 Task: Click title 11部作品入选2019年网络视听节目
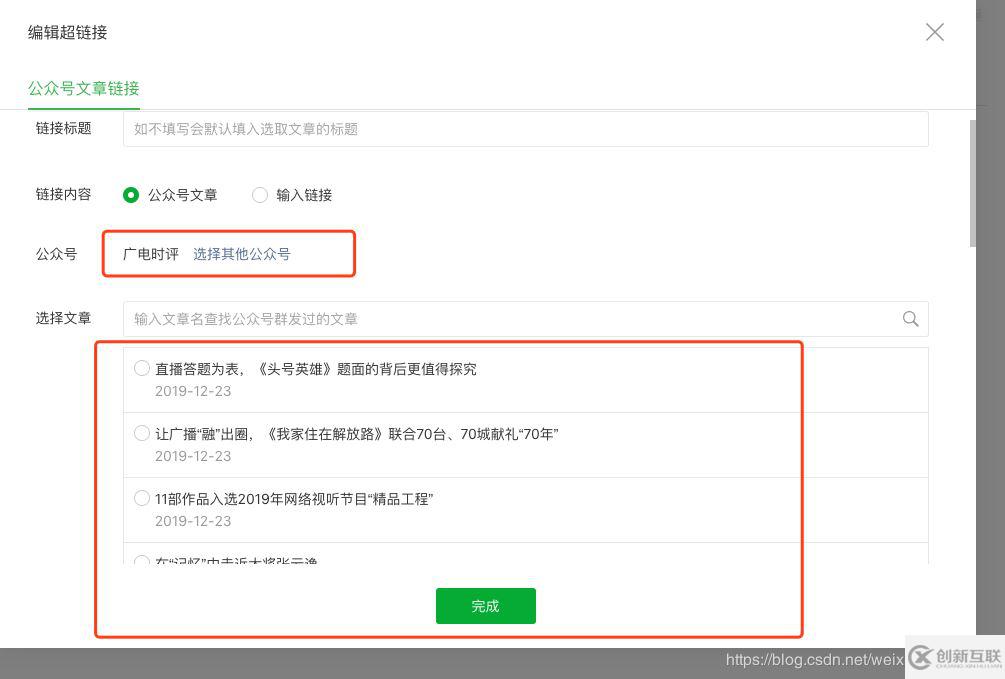click(x=295, y=499)
